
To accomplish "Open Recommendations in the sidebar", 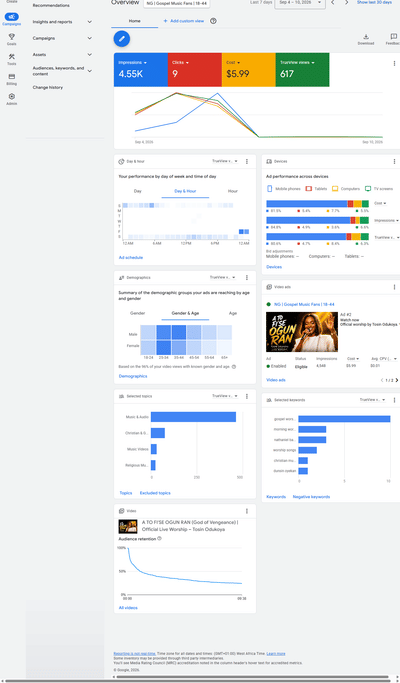I will pos(51,6).
